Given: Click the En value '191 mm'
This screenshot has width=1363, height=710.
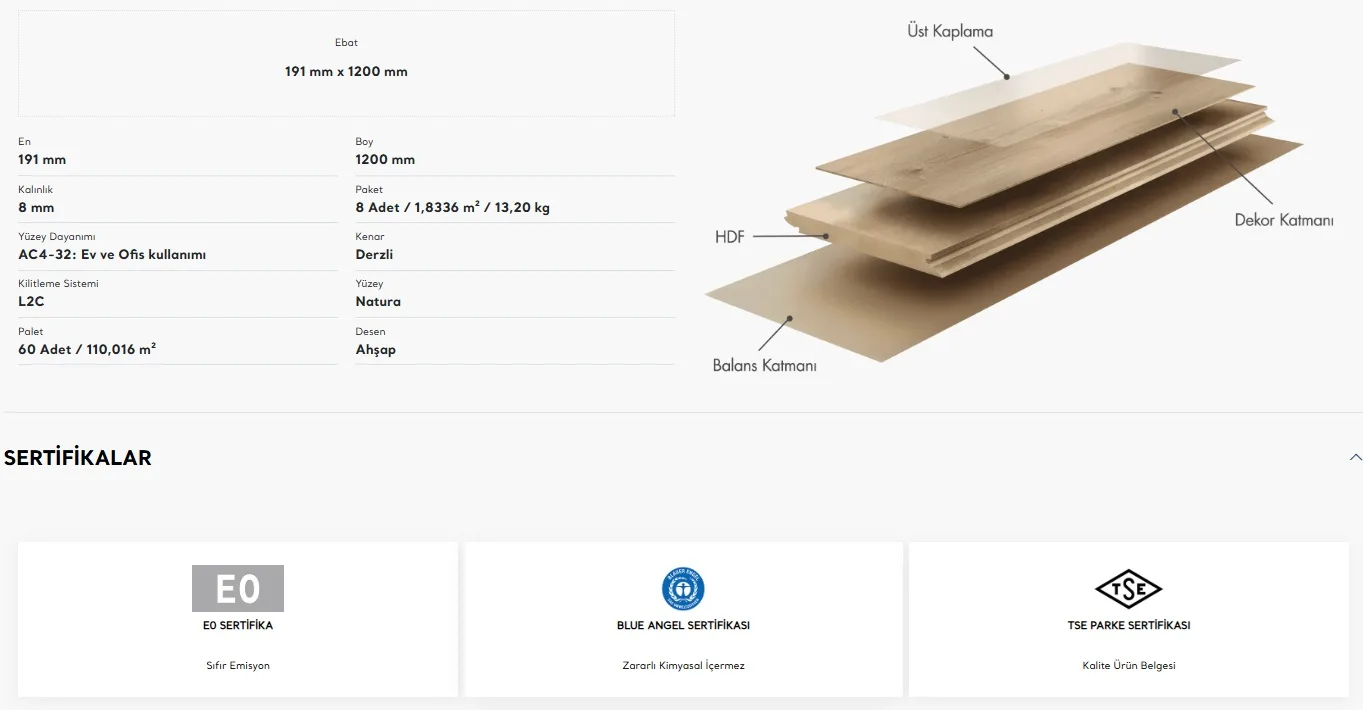Looking at the screenshot, I should coord(42,160).
